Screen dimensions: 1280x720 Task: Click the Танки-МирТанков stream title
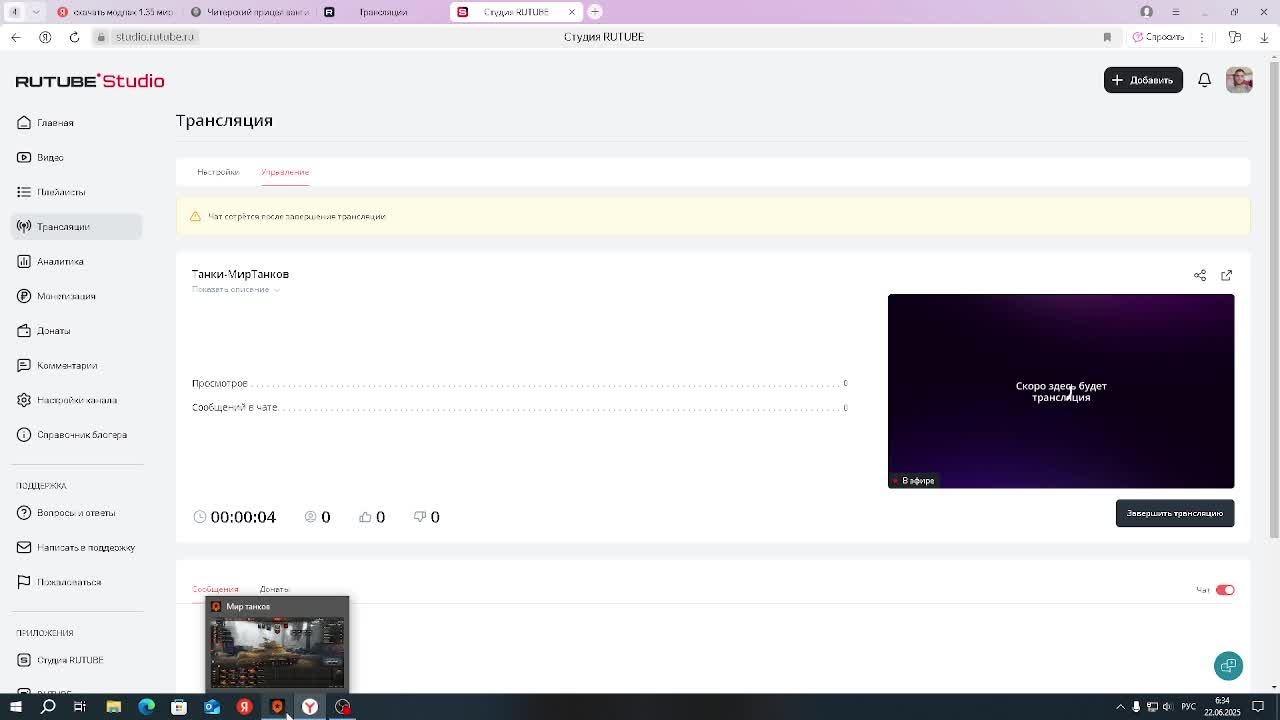pyautogui.click(x=240, y=274)
